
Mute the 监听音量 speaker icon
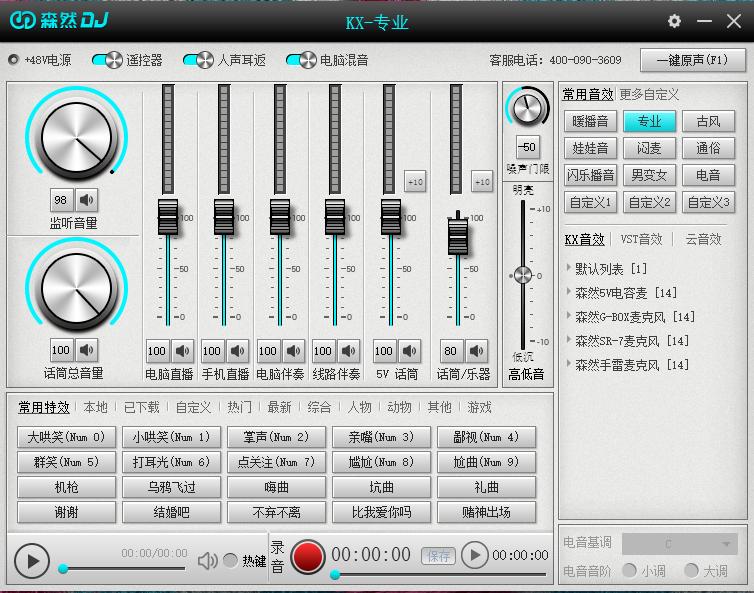click(87, 200)
